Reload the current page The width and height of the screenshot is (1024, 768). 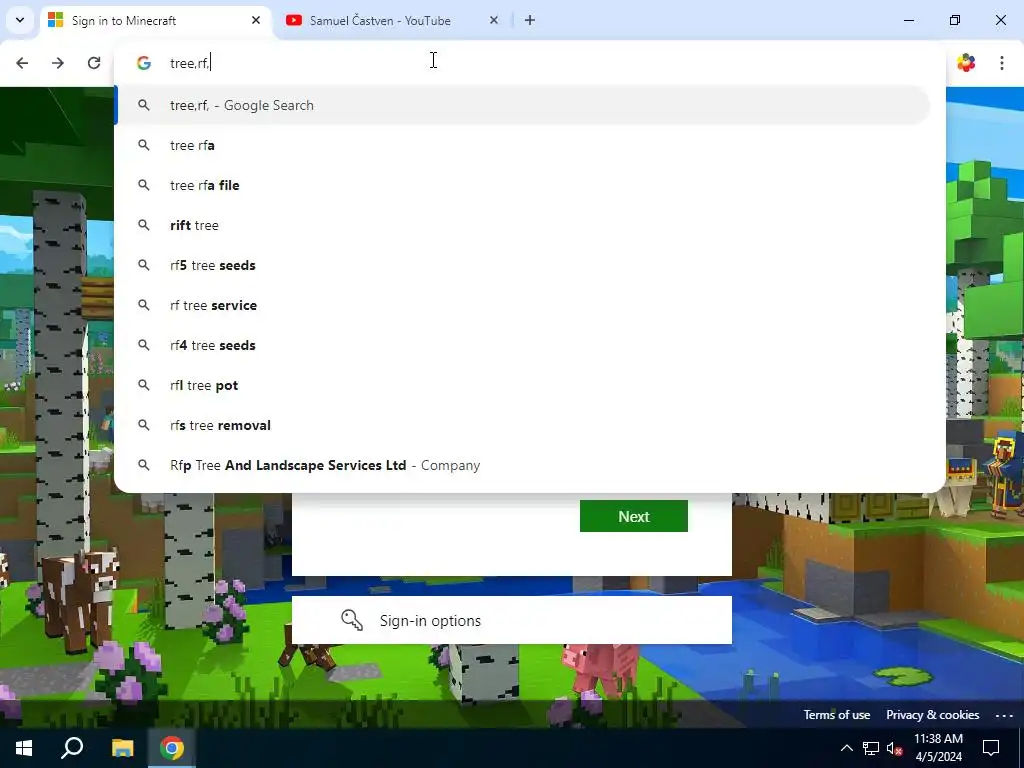point(94,63)
